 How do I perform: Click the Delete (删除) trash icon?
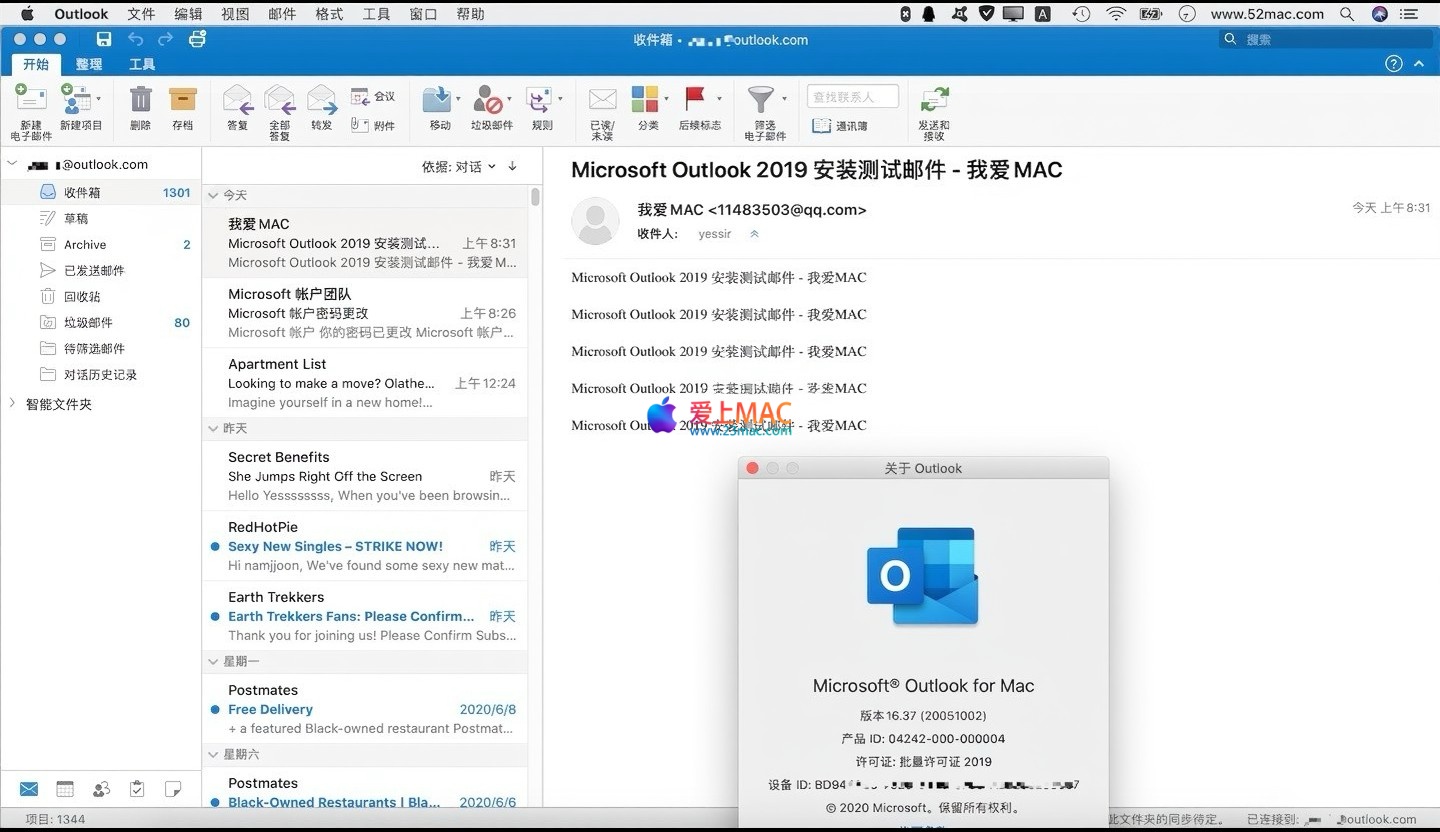pos(141,101)
